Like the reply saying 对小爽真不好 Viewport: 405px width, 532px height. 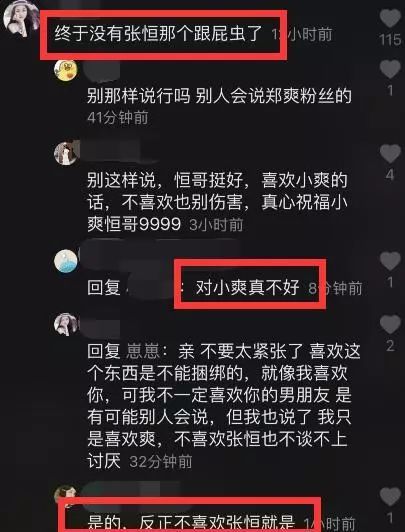click(390, 261)
